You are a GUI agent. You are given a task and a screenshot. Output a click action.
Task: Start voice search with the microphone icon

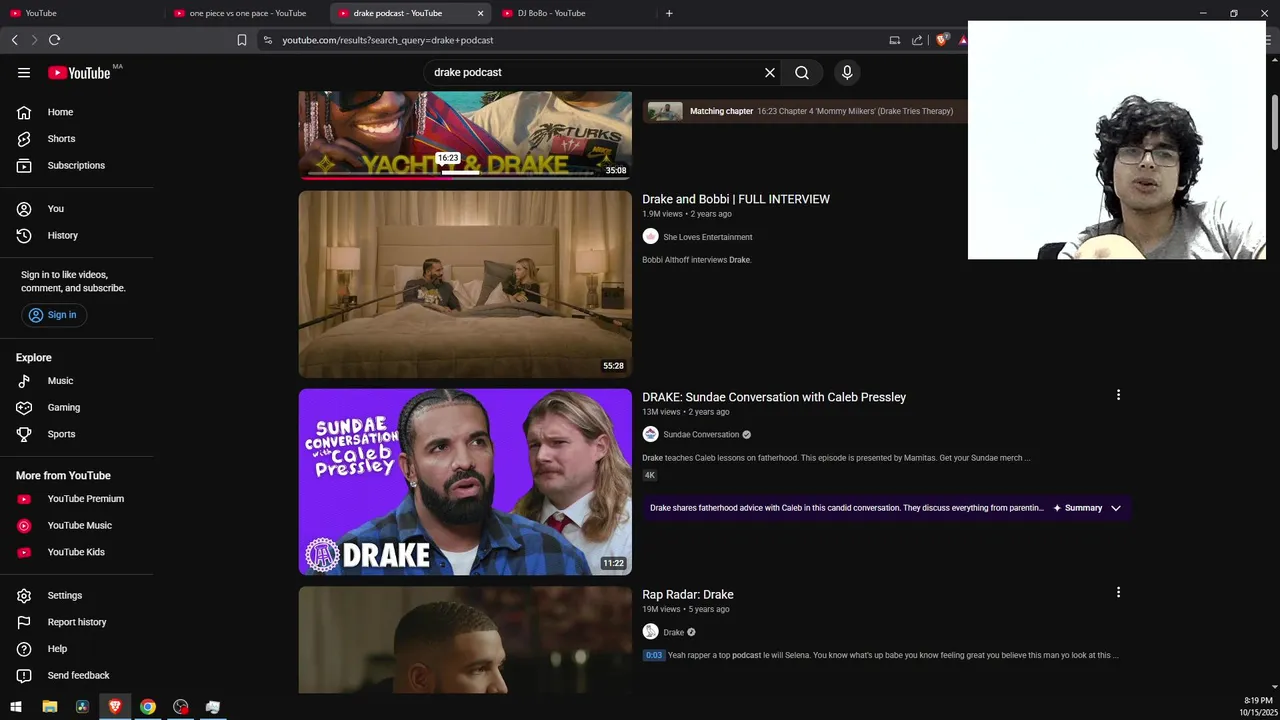(x=847, y=72)
